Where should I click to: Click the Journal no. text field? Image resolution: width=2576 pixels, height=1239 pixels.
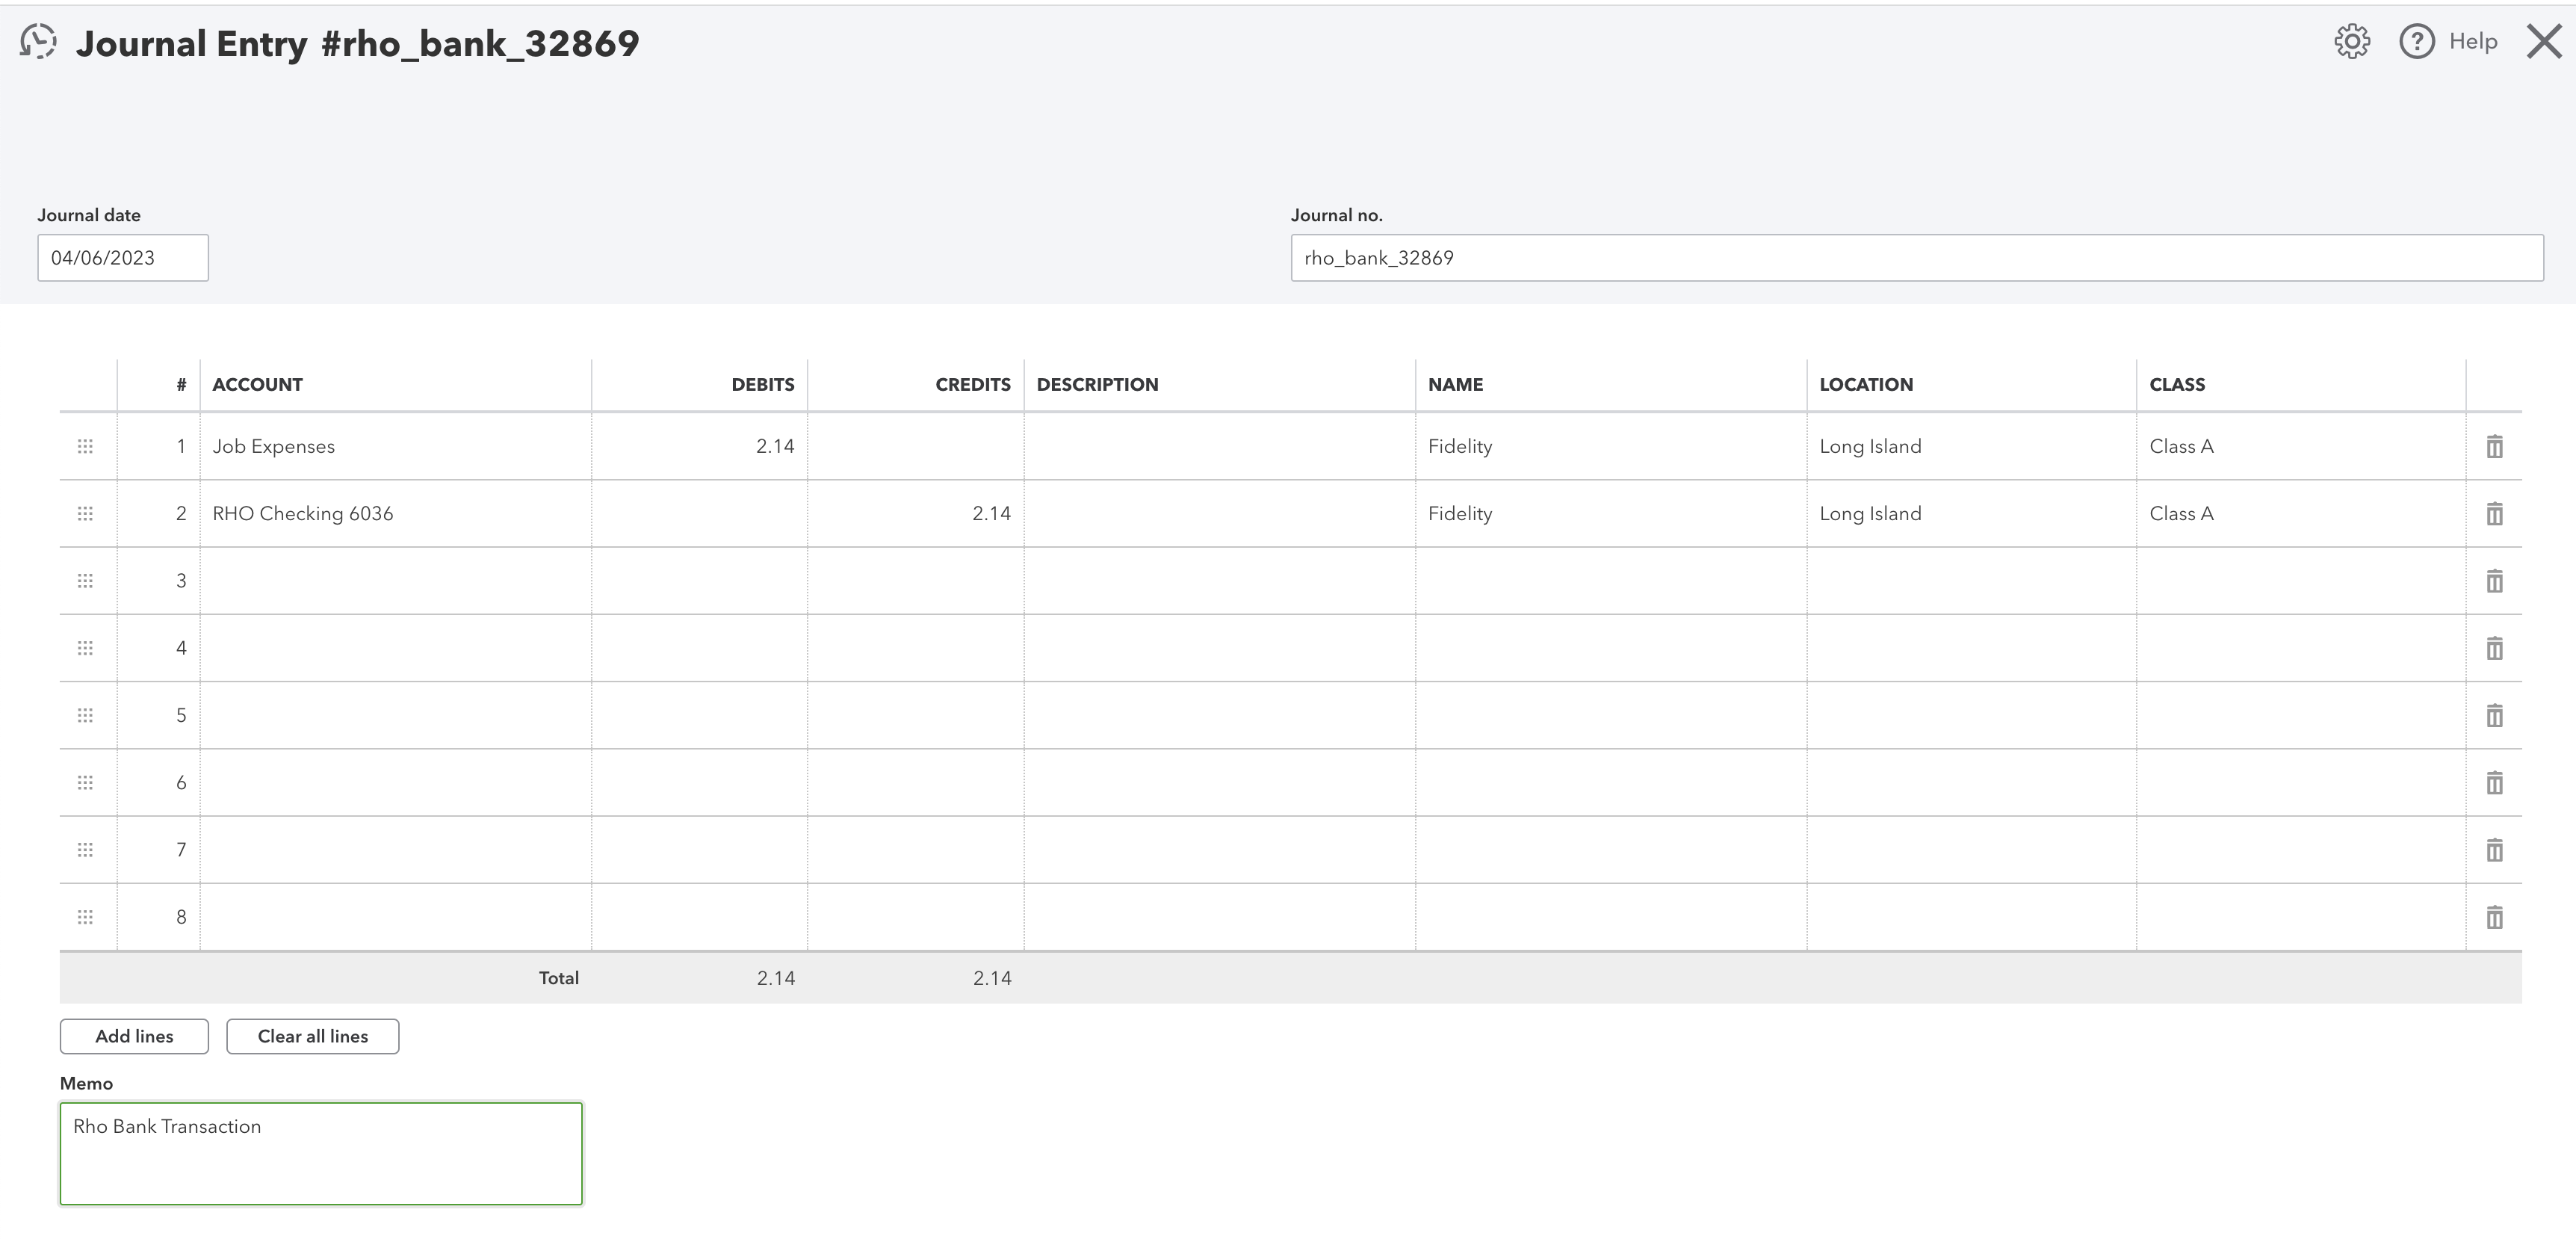[x=1917, y=258]
